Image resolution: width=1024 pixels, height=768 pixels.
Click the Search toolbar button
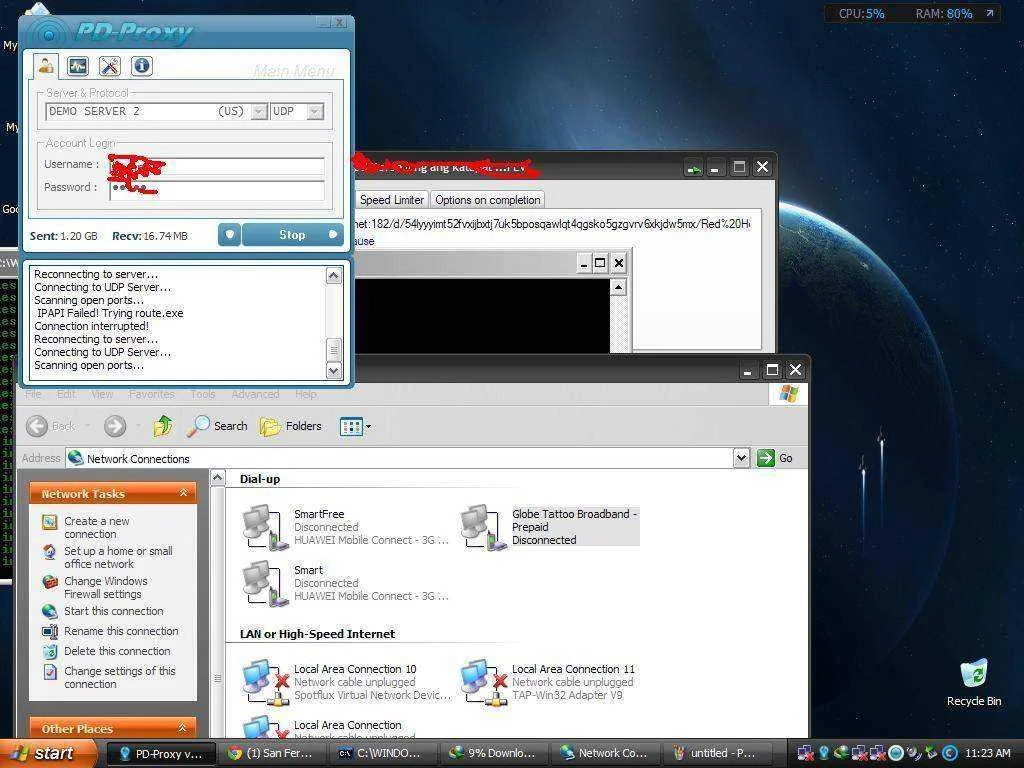[217, 426]
